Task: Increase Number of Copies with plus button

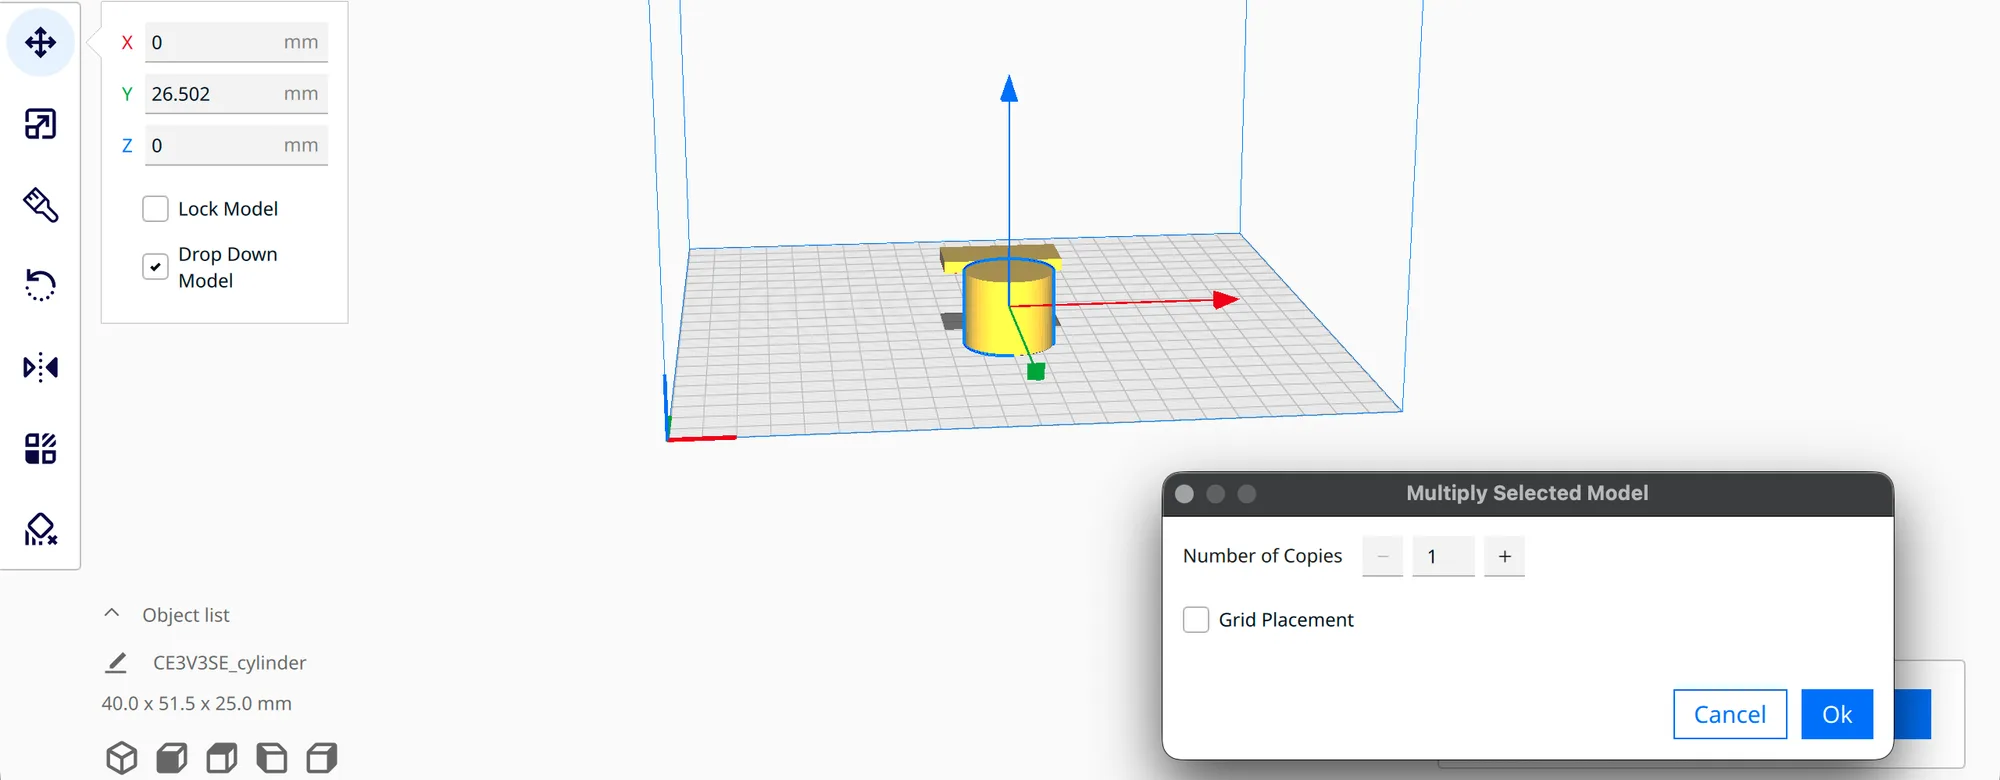Action: point(1505,557)
